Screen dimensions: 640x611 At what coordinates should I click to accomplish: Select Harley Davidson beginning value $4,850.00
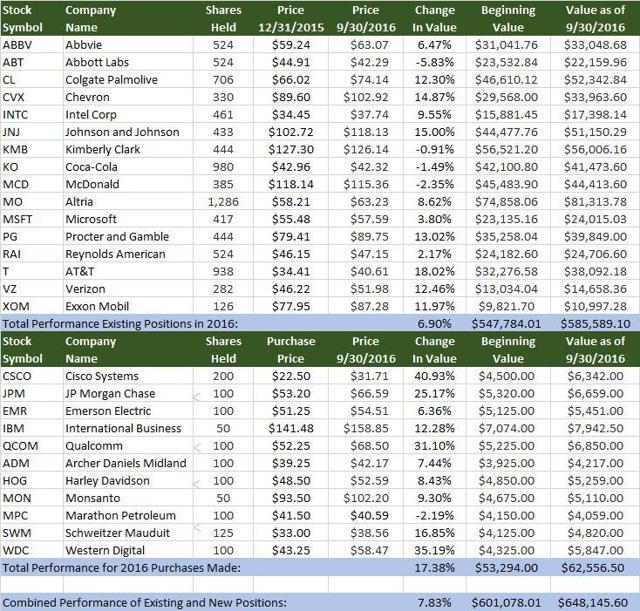pyautogui.click(x=508, y=480)
